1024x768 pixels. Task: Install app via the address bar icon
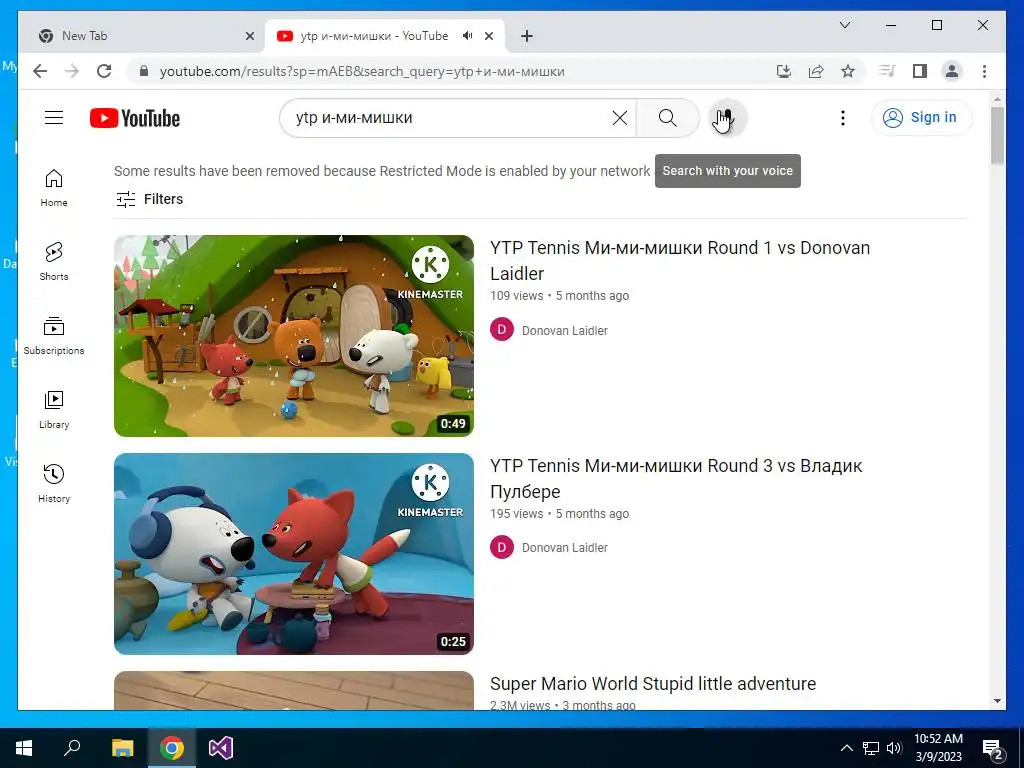point(784,71)
